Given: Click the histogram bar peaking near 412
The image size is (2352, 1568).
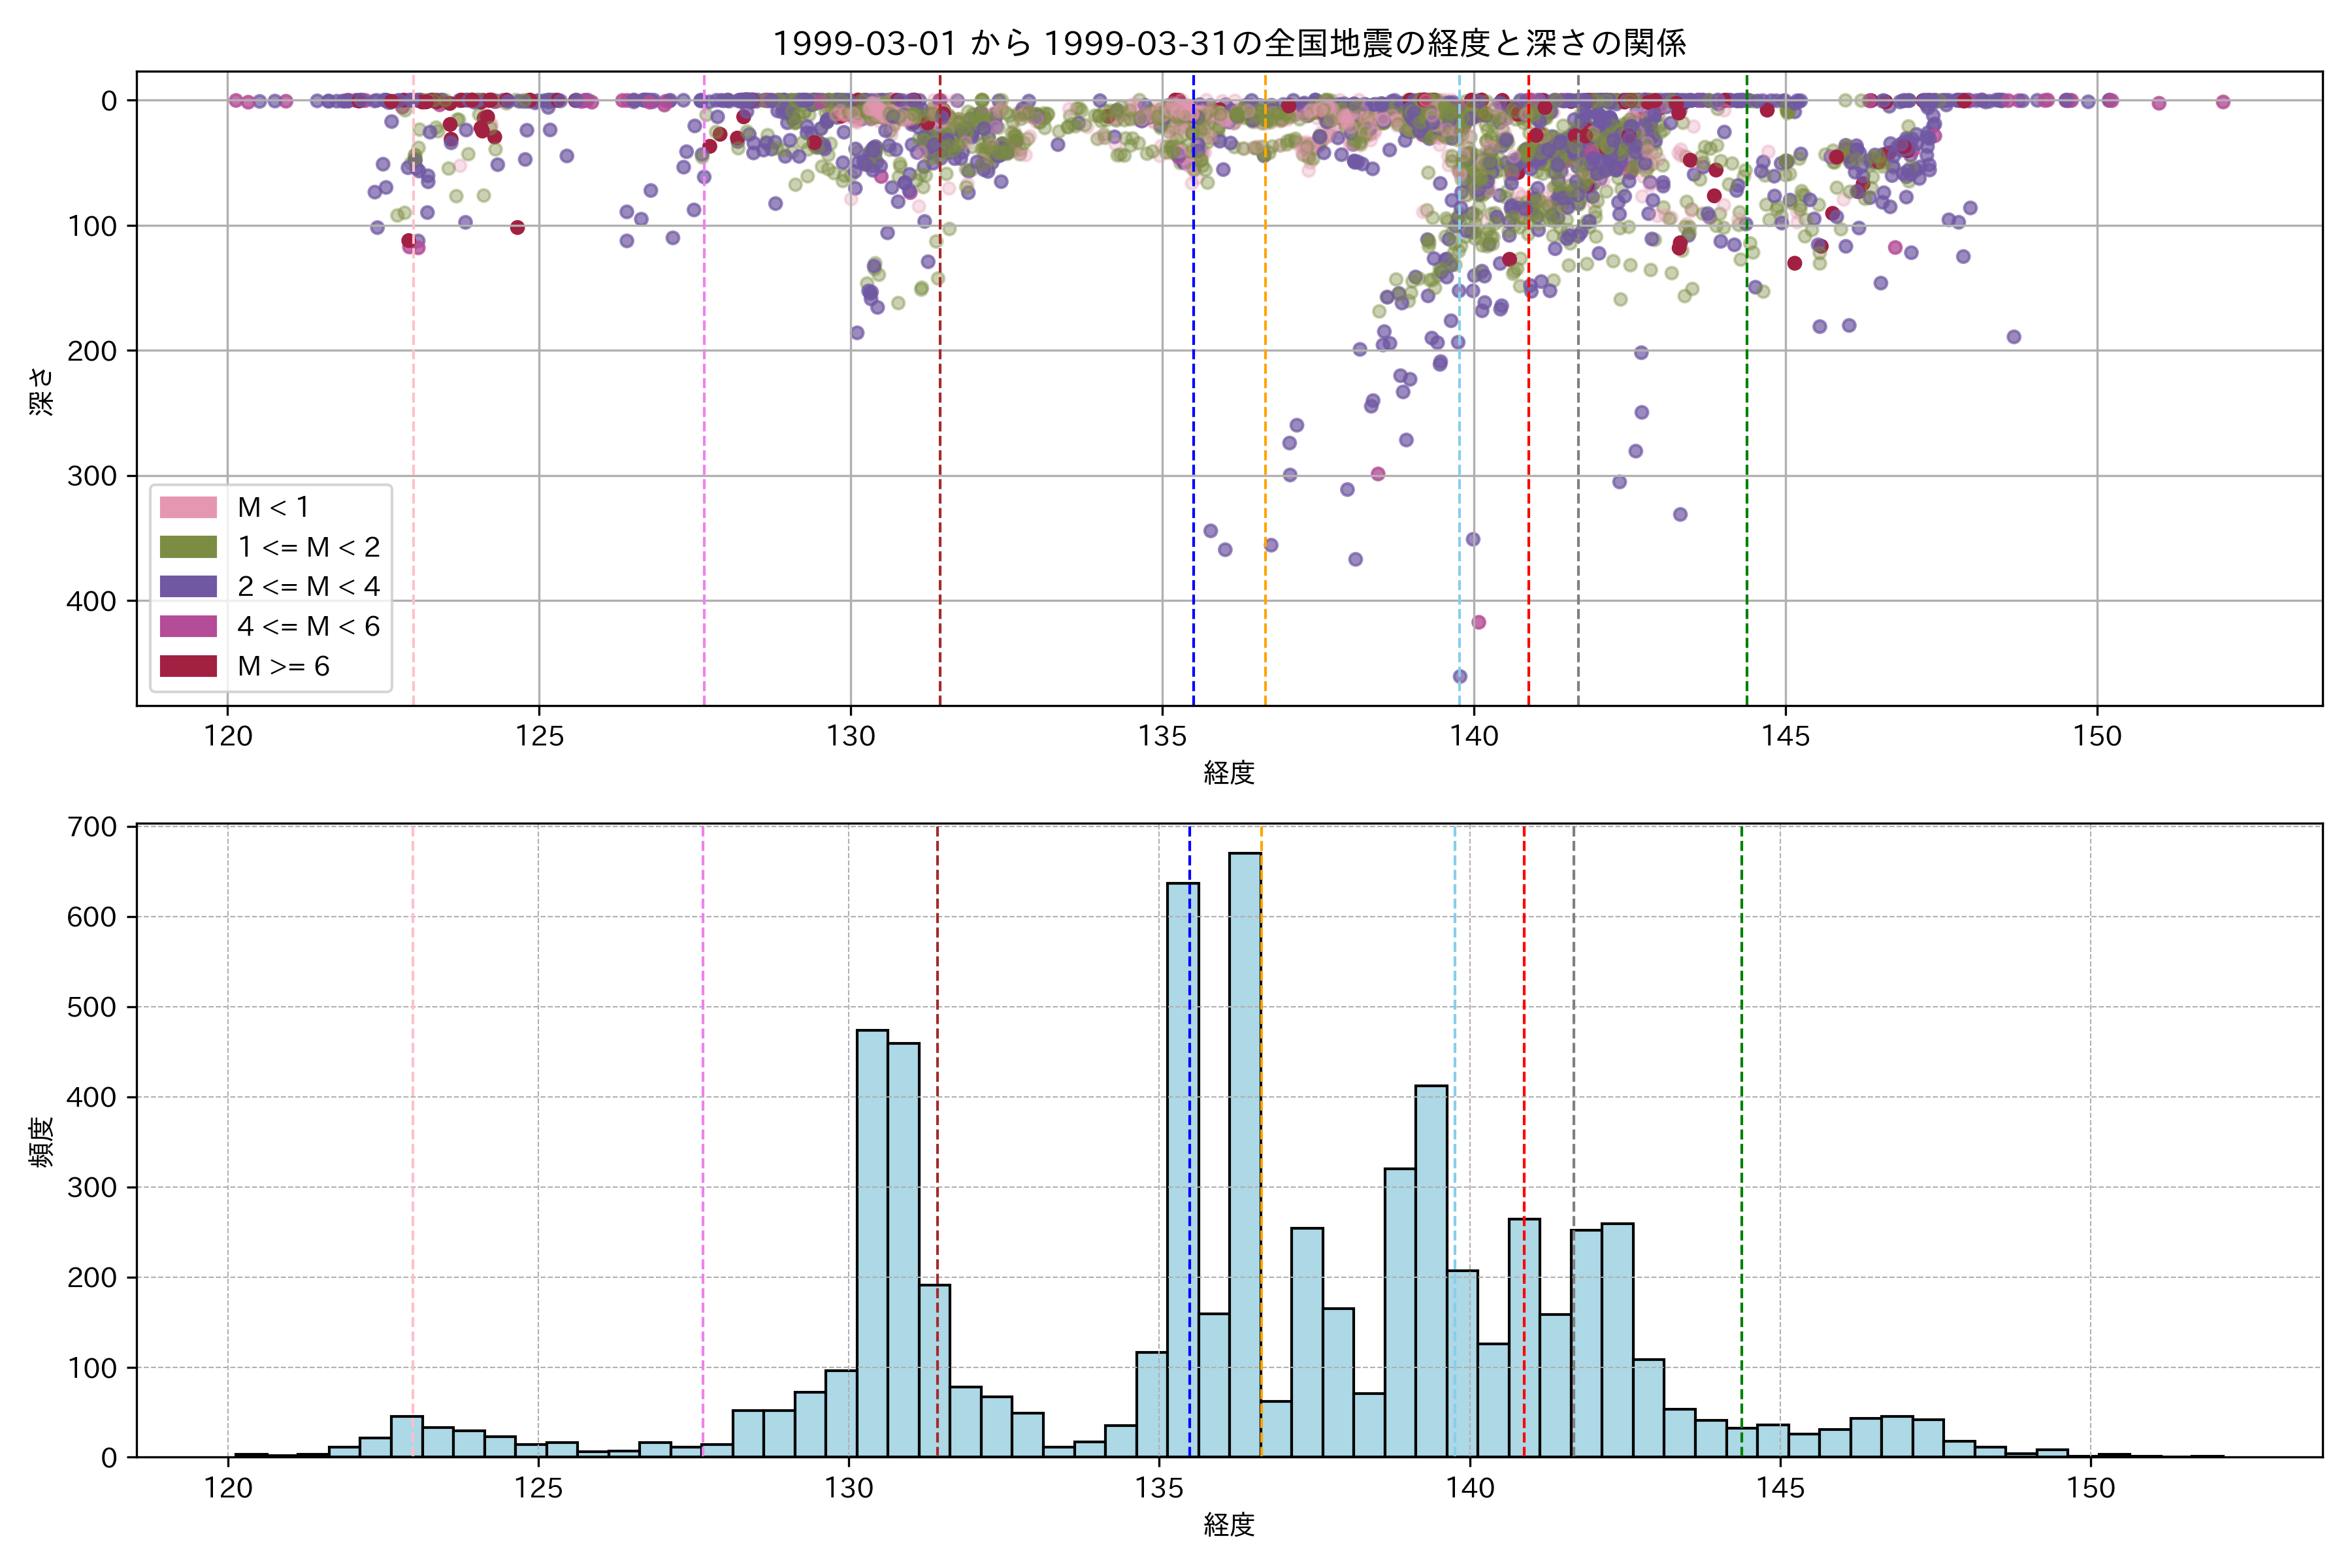Looking at the screenshot, I should [1431, 1271].
